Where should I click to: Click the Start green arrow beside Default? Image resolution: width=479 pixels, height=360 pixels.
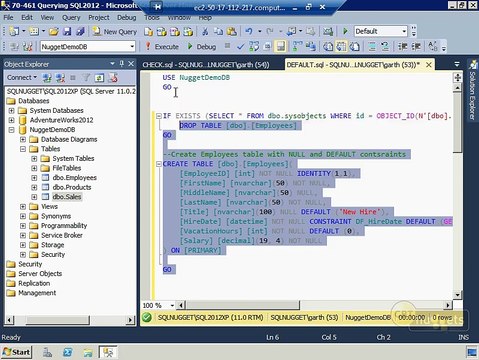tap(345, 31)
